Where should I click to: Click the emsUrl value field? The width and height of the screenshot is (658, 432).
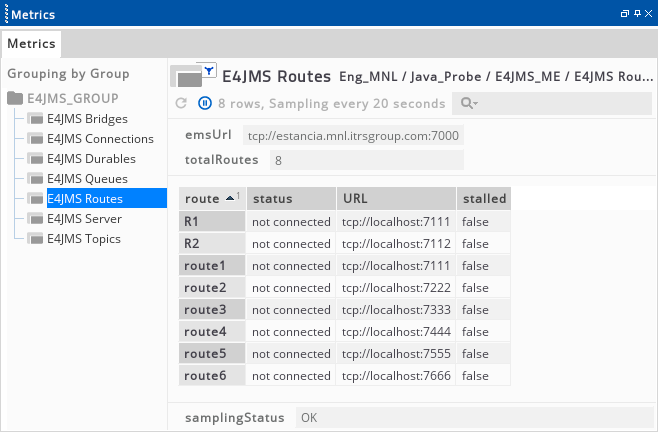[x=353, y=135]
